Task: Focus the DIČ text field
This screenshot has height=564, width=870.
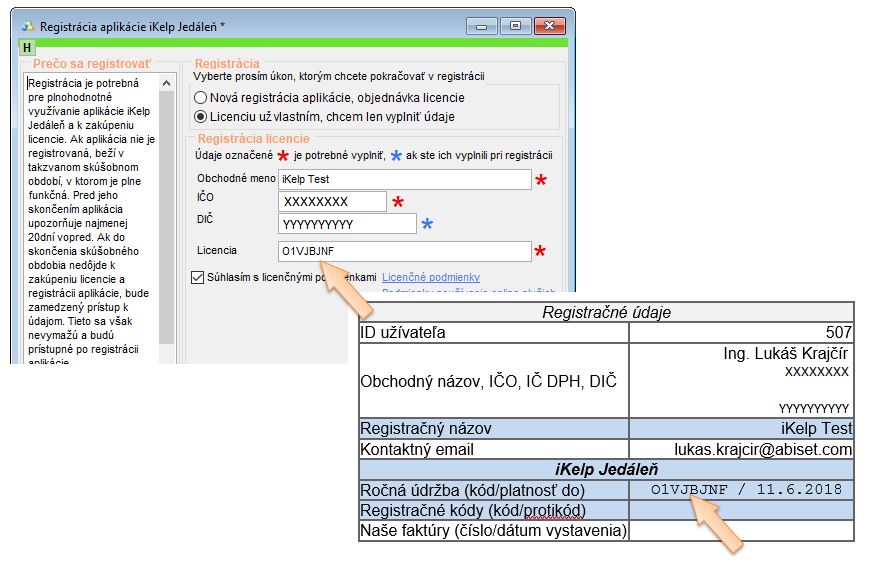Action: (347, 223)
